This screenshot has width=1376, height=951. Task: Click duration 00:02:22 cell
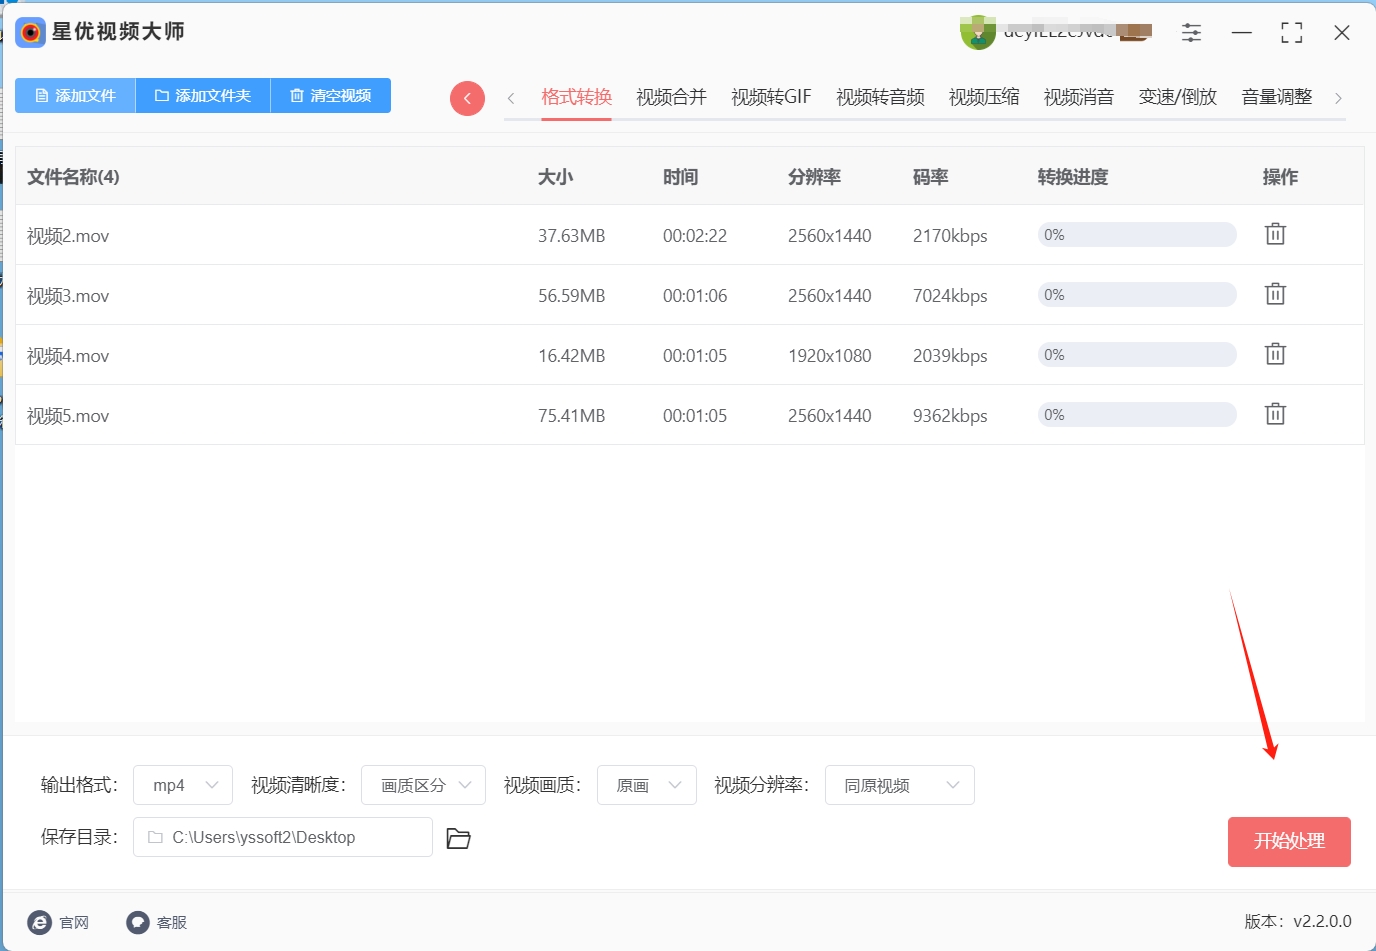coord(695,236)
